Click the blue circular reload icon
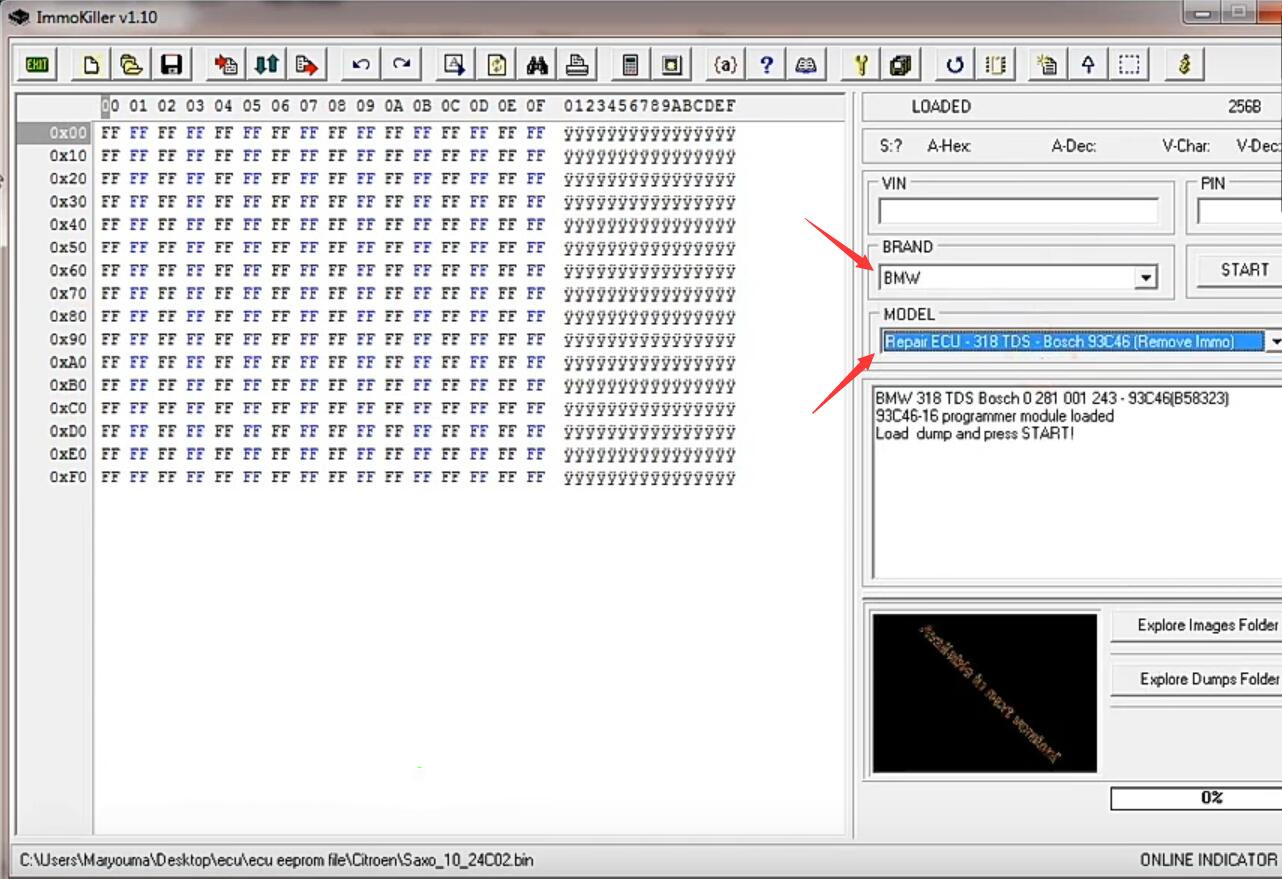Screen dimensions: 1282x879 [x=956, y=65]
